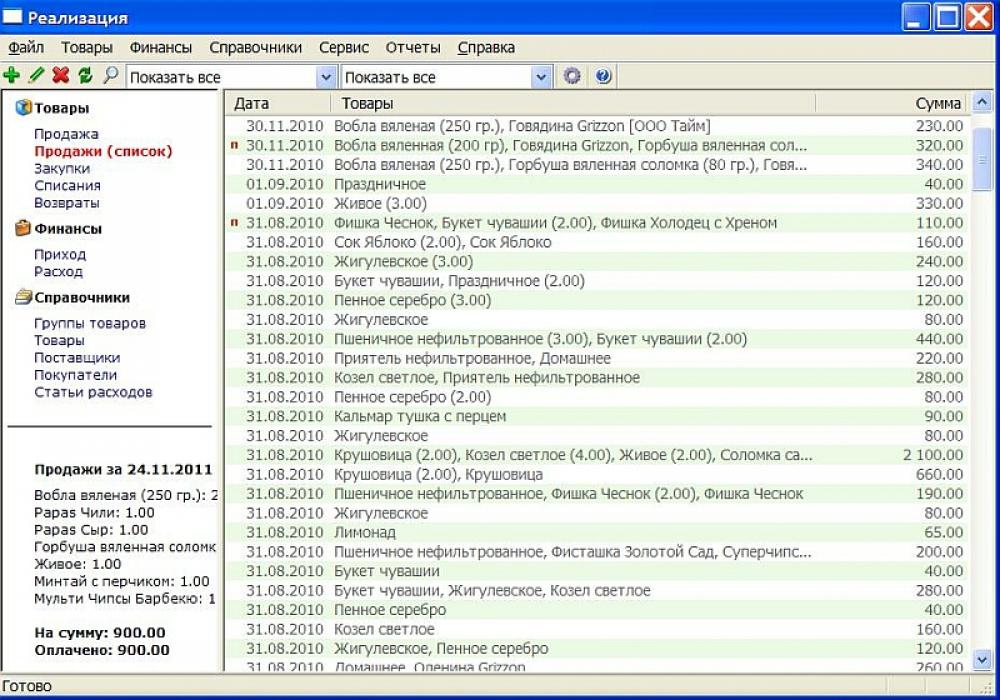This screenshot has height=700, width=1000.
Task: Open help with the blue question mark icon
Action: point(601,75)
